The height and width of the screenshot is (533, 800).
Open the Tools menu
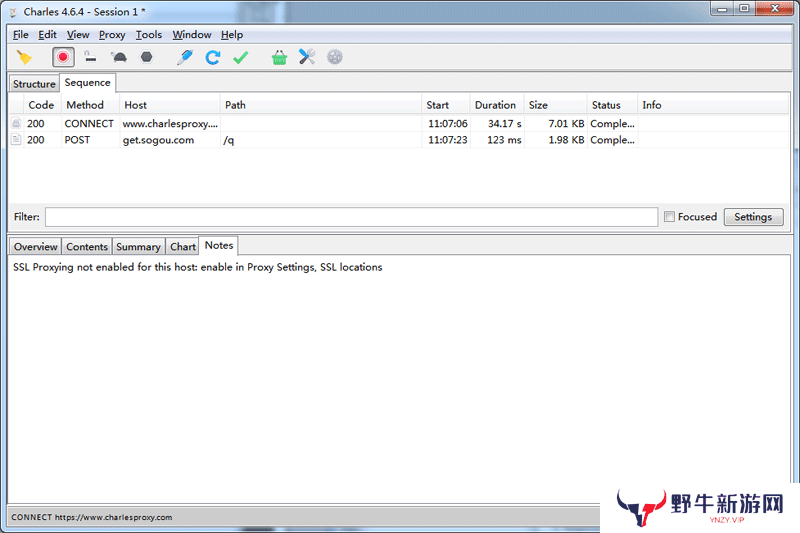[148, 35]
